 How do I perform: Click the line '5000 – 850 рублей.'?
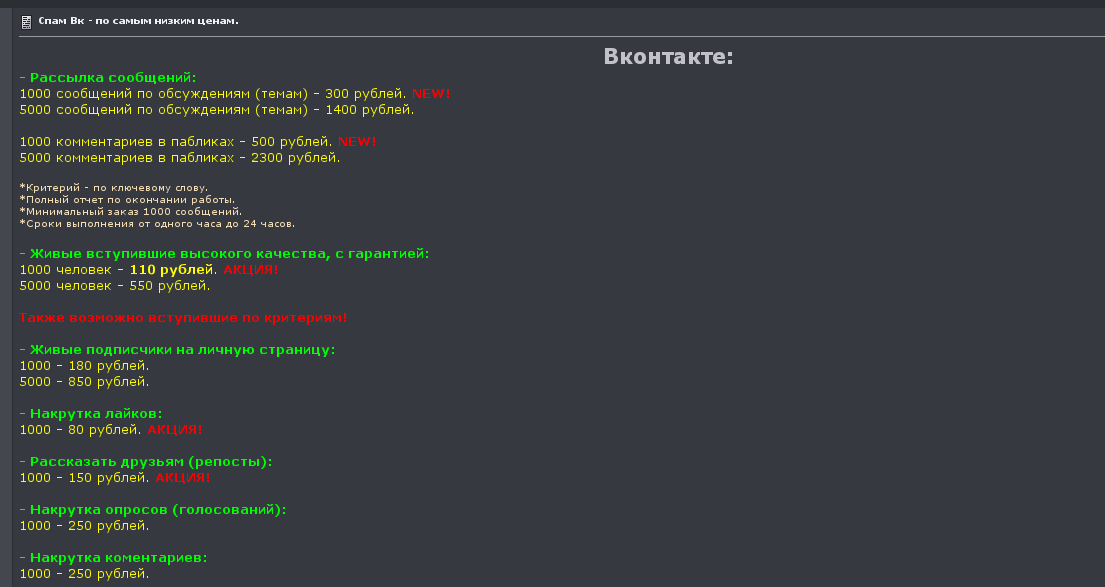click(x=85, y=382)
